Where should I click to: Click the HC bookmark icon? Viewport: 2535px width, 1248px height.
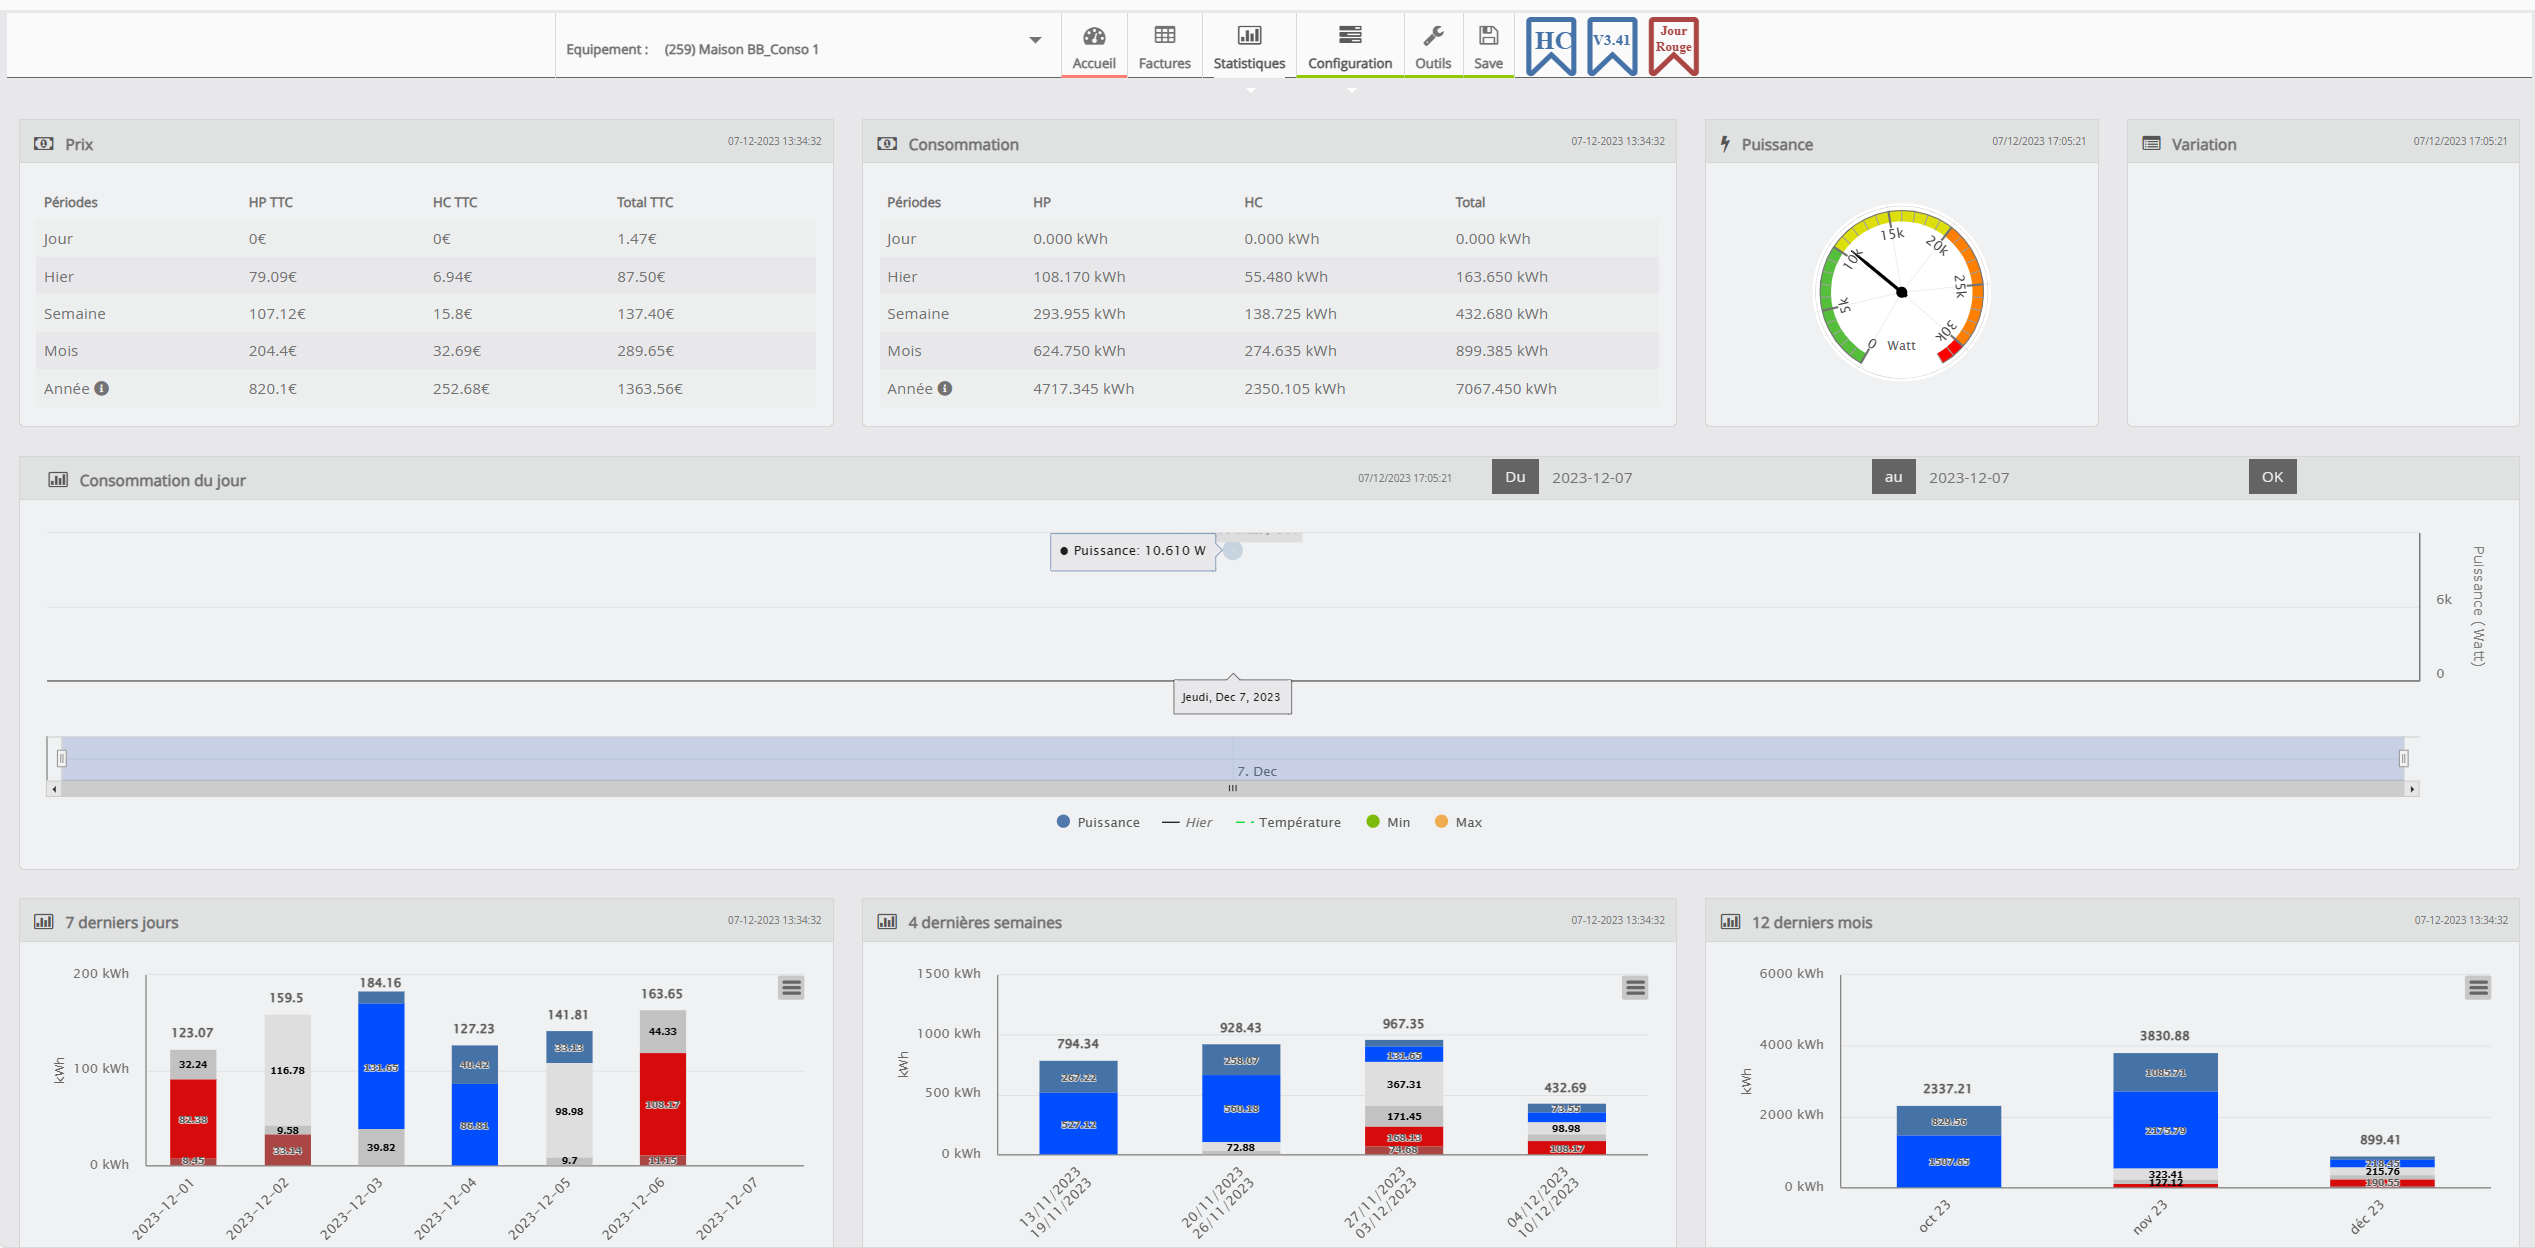point(1550,45)
